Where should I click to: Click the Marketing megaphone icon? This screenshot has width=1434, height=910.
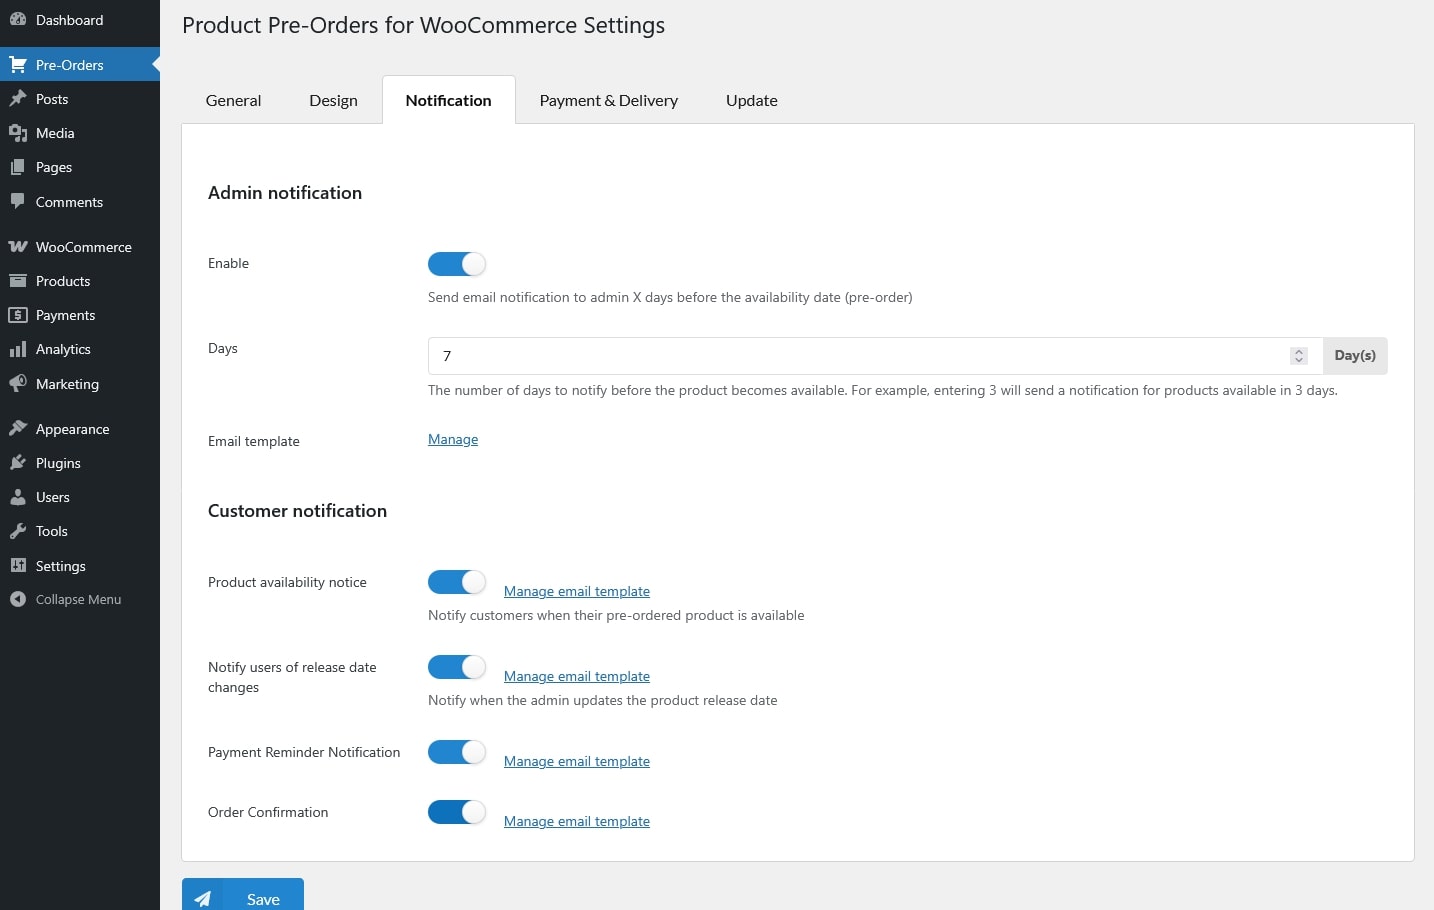coord(17,384)
